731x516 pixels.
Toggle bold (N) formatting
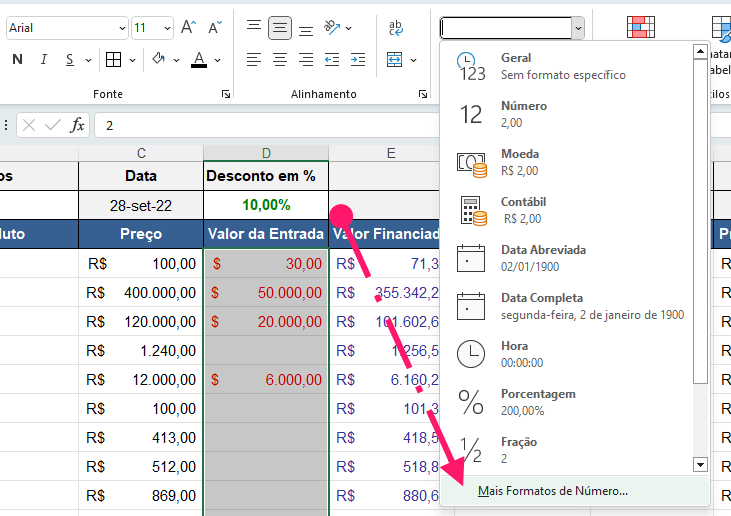coord(17,60)
